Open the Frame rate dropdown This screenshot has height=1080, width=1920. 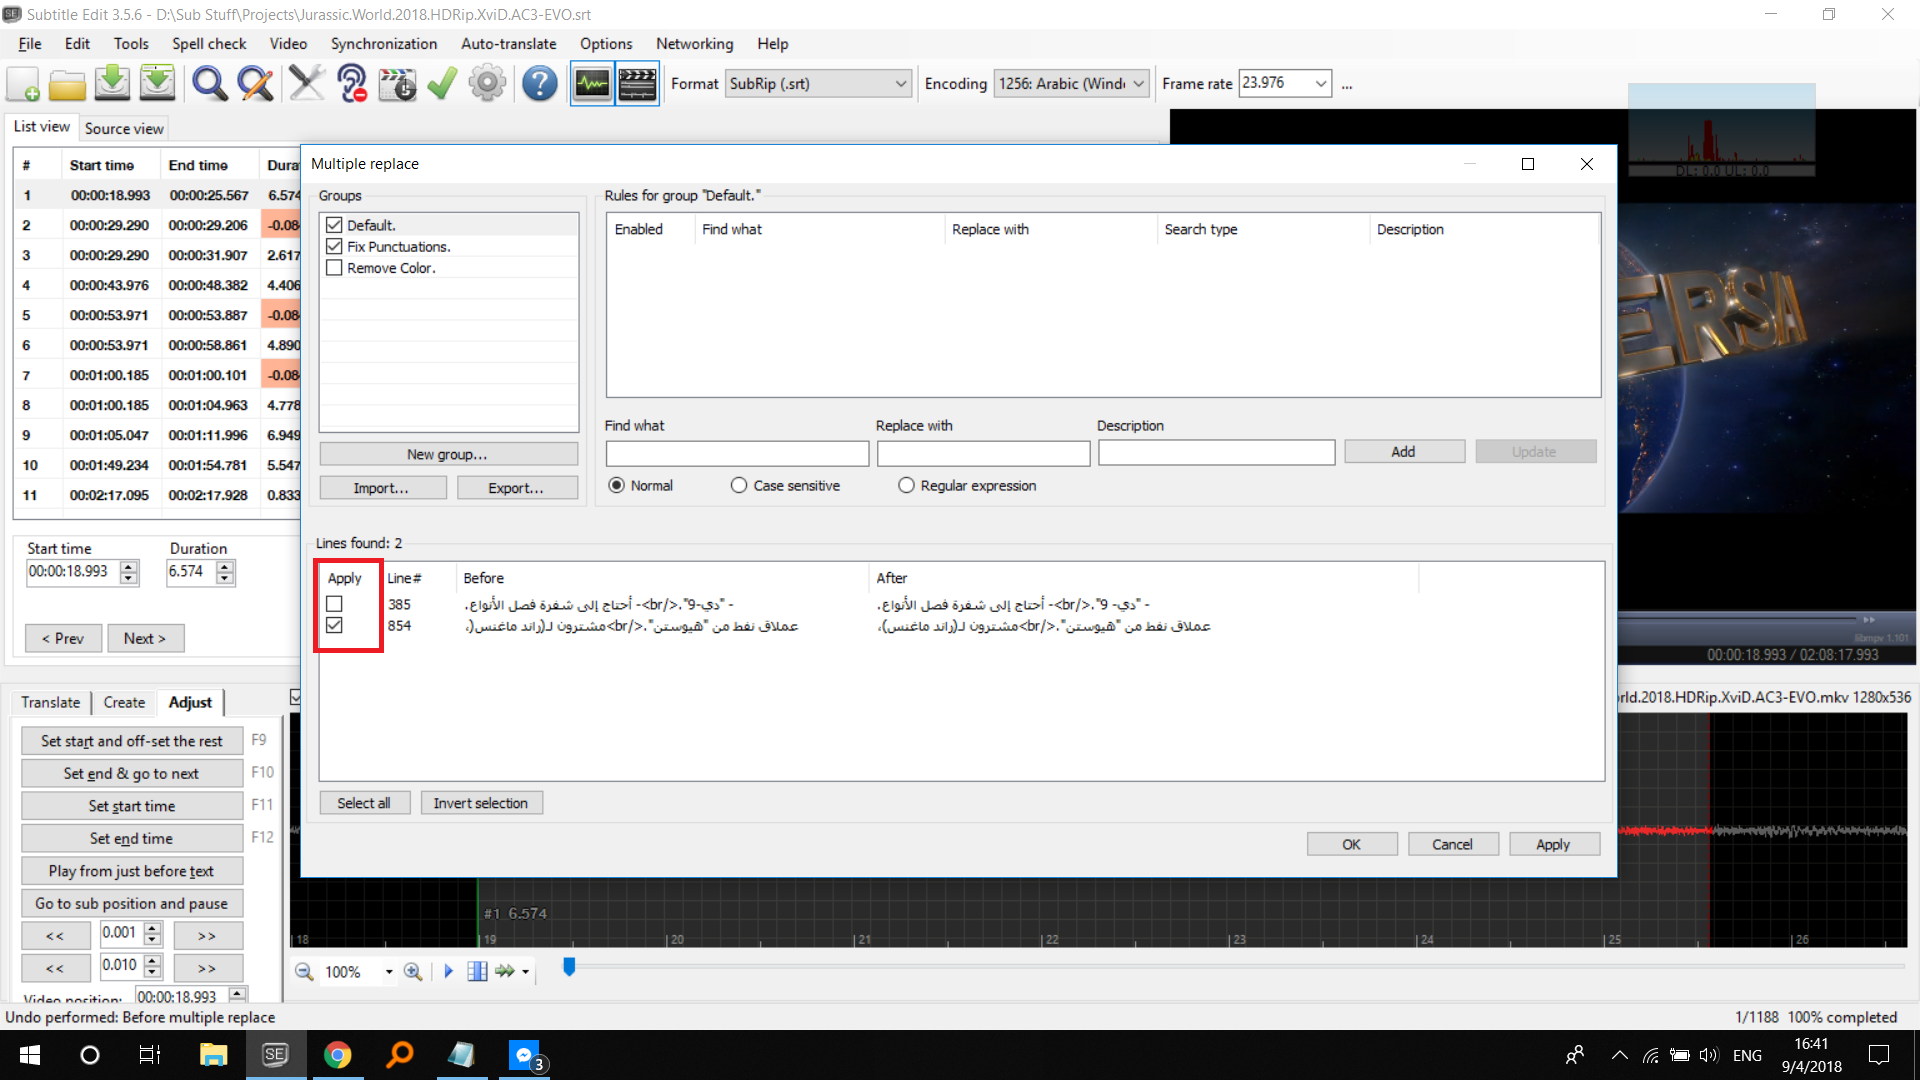[1322, 83]
